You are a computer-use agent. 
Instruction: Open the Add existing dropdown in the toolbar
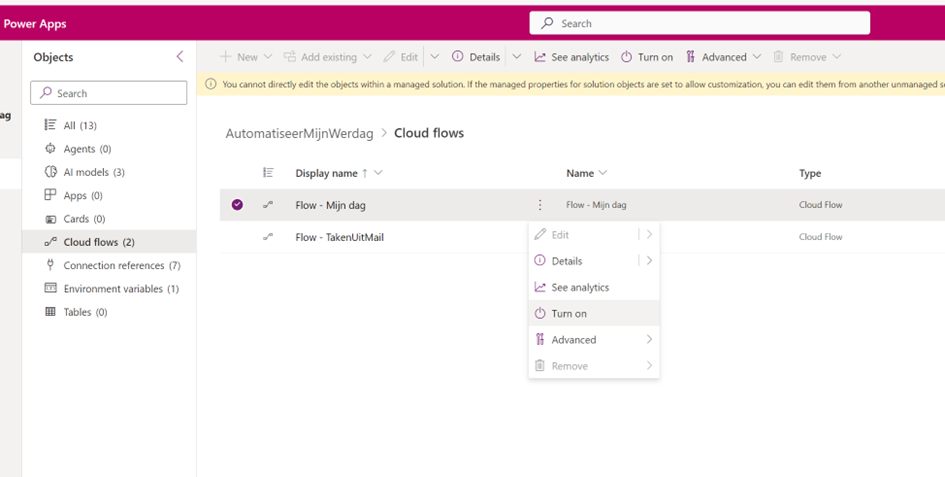click(367, 57)
